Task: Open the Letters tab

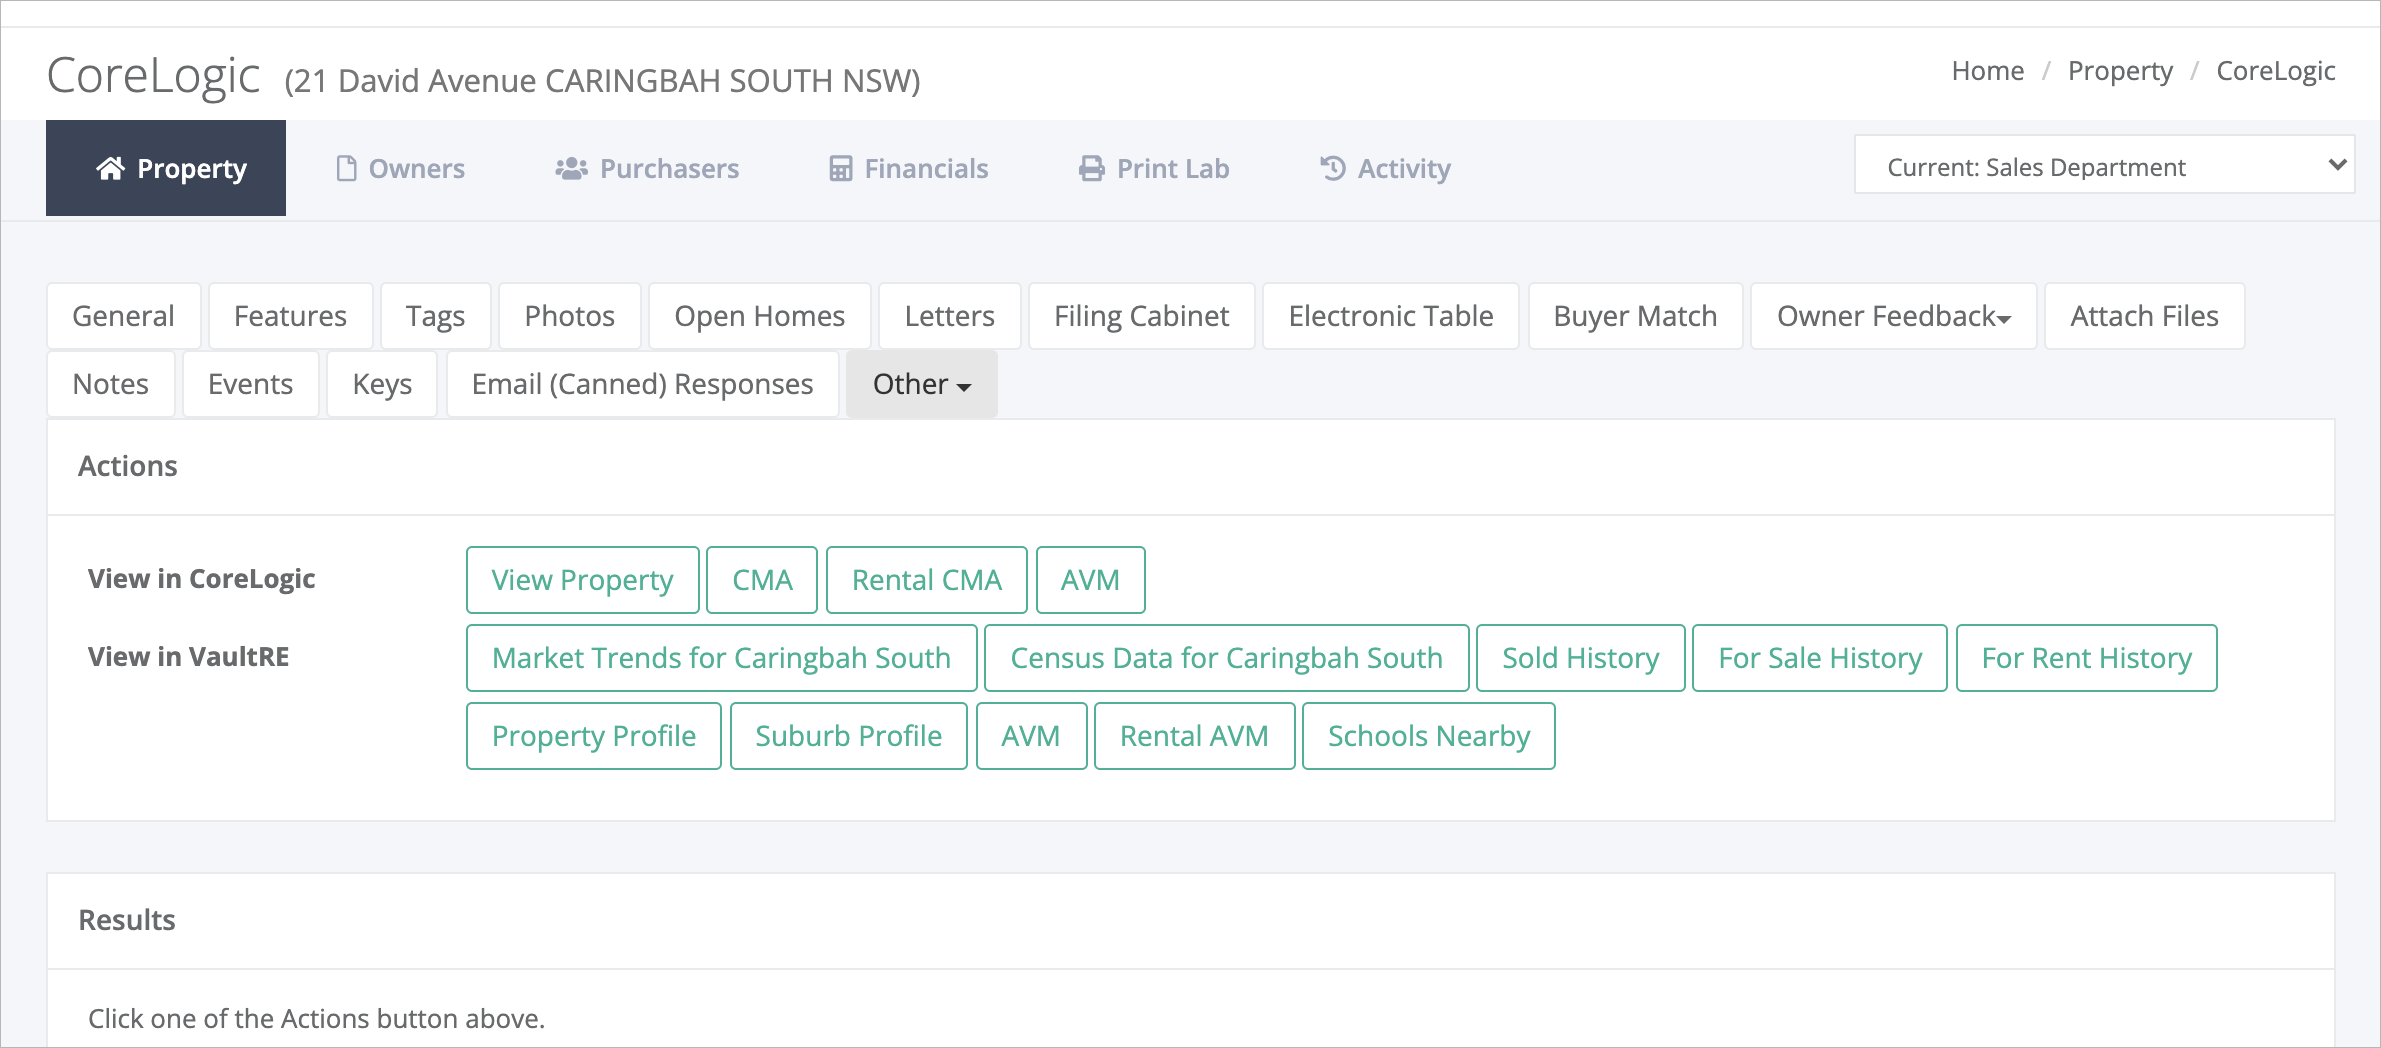Action: coord(949,316)
